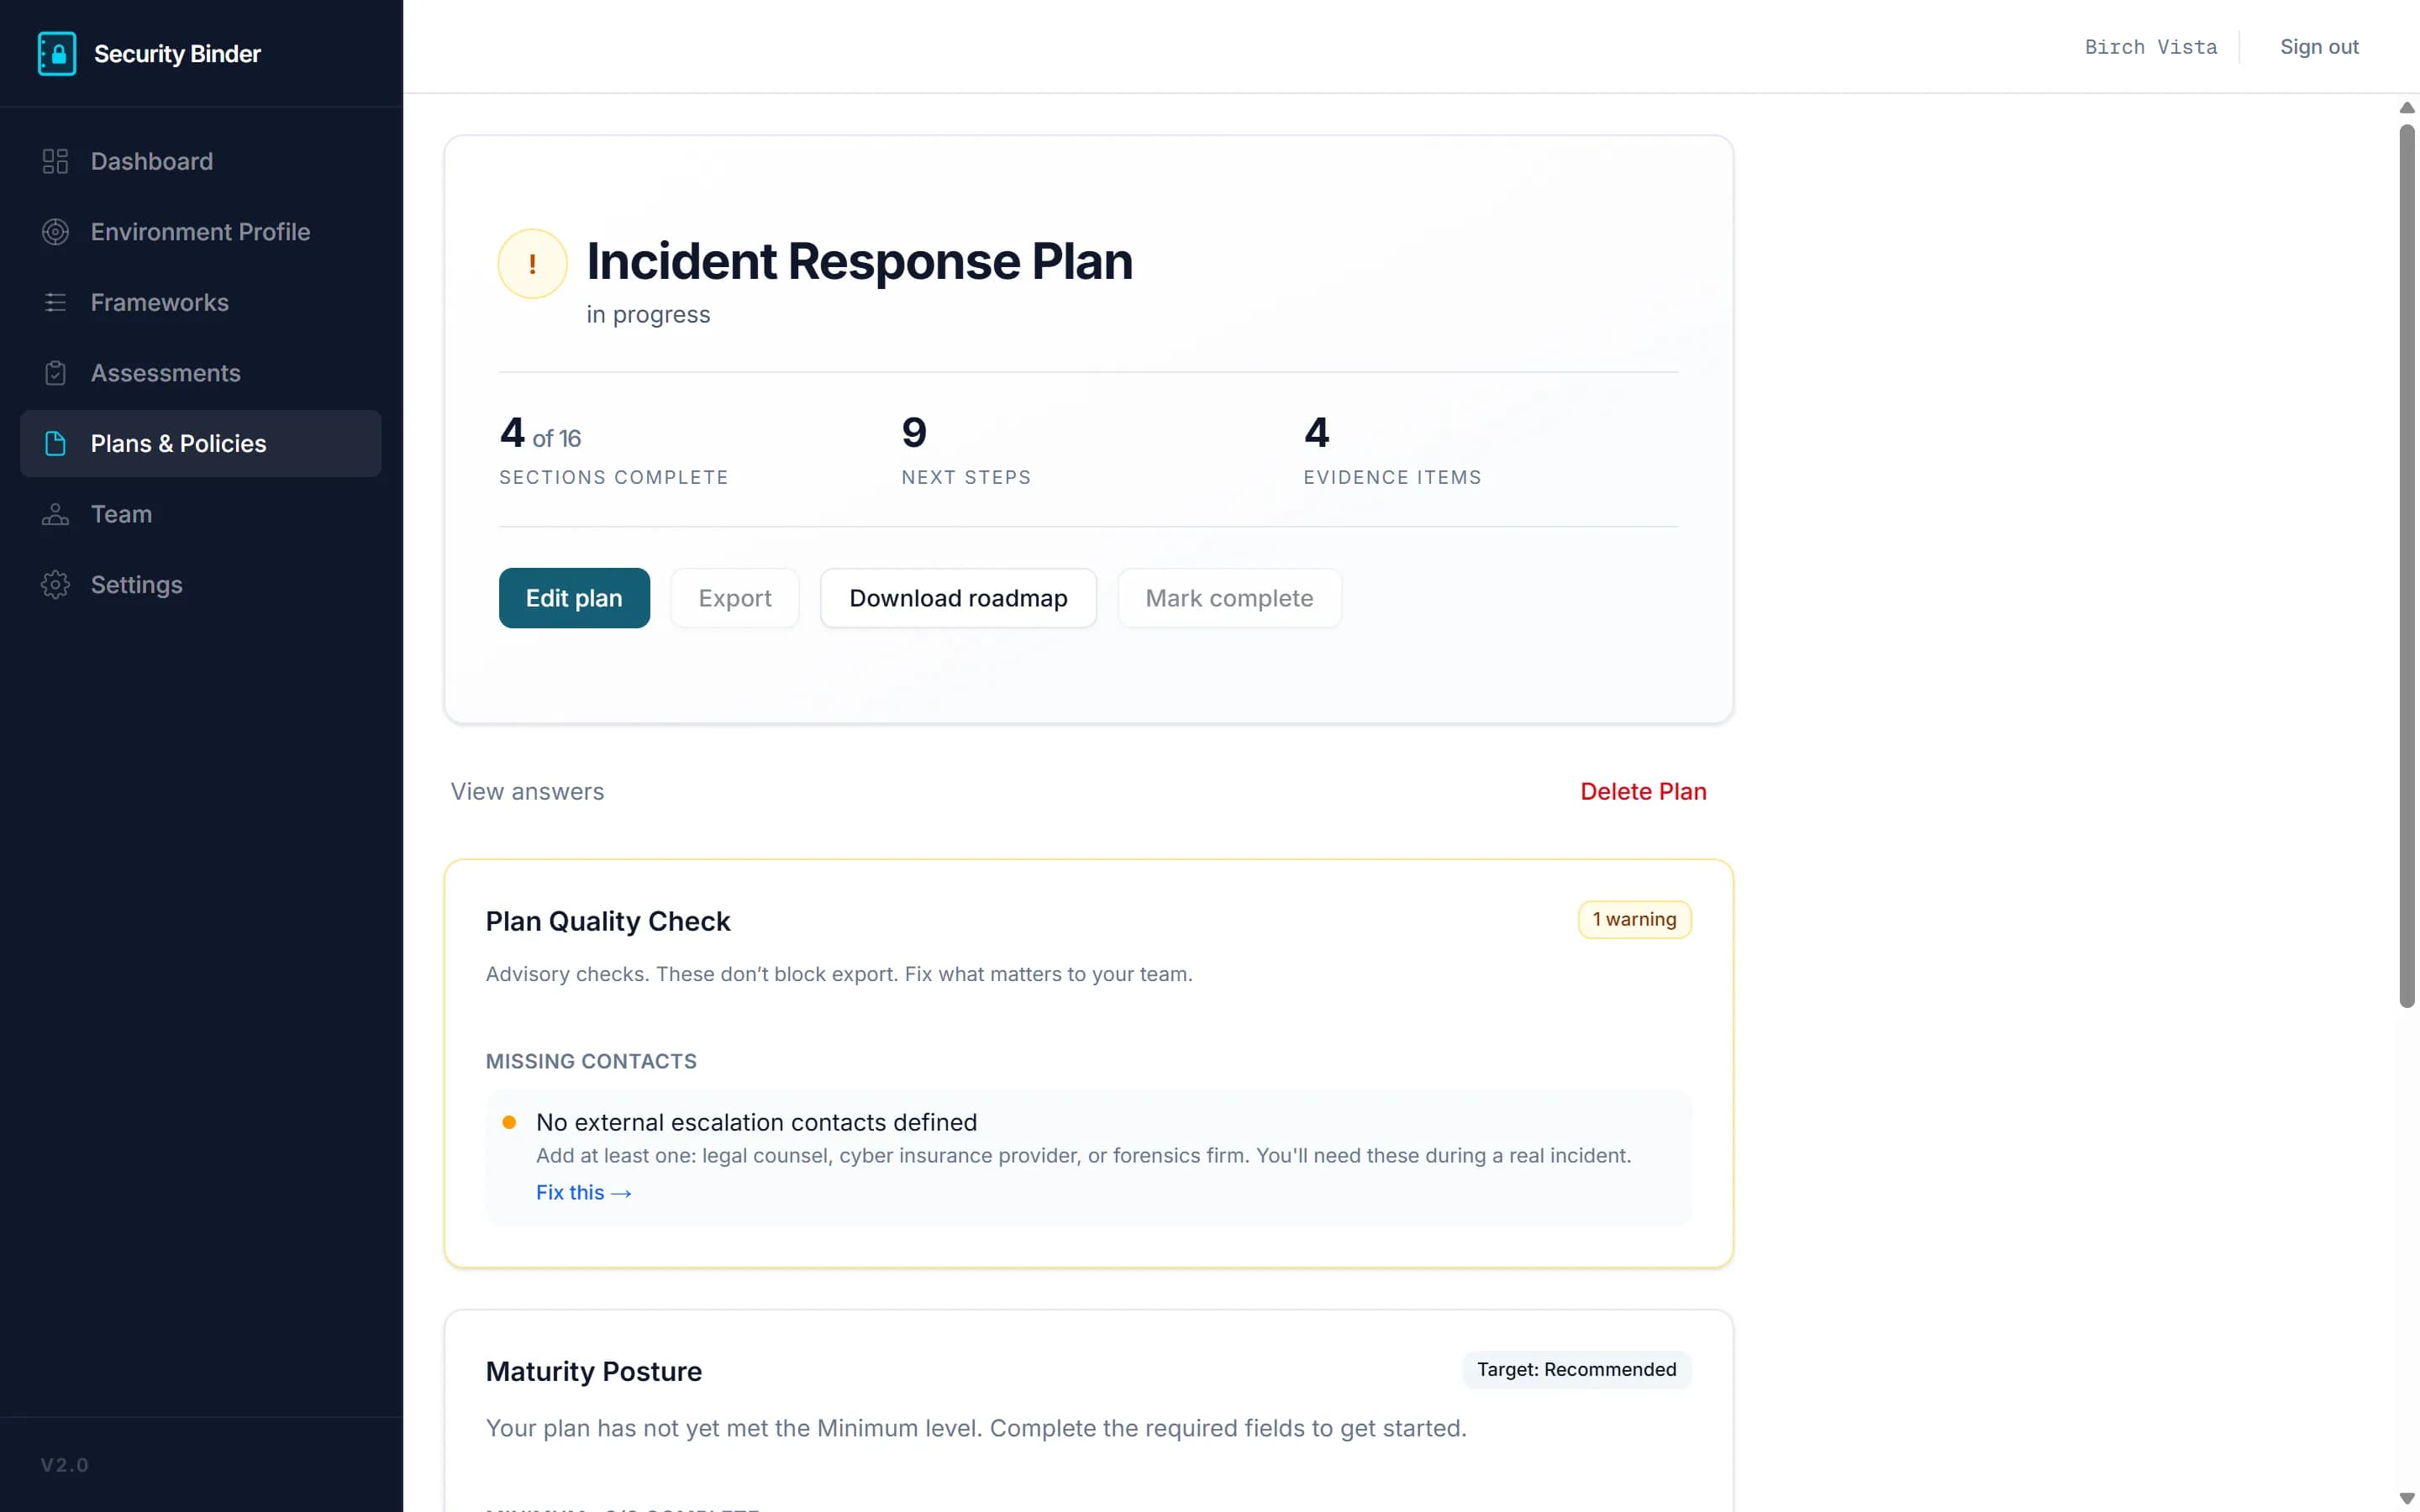Click the Export button
Screen dimensions: 2420x1512
(x=735, y=598)
